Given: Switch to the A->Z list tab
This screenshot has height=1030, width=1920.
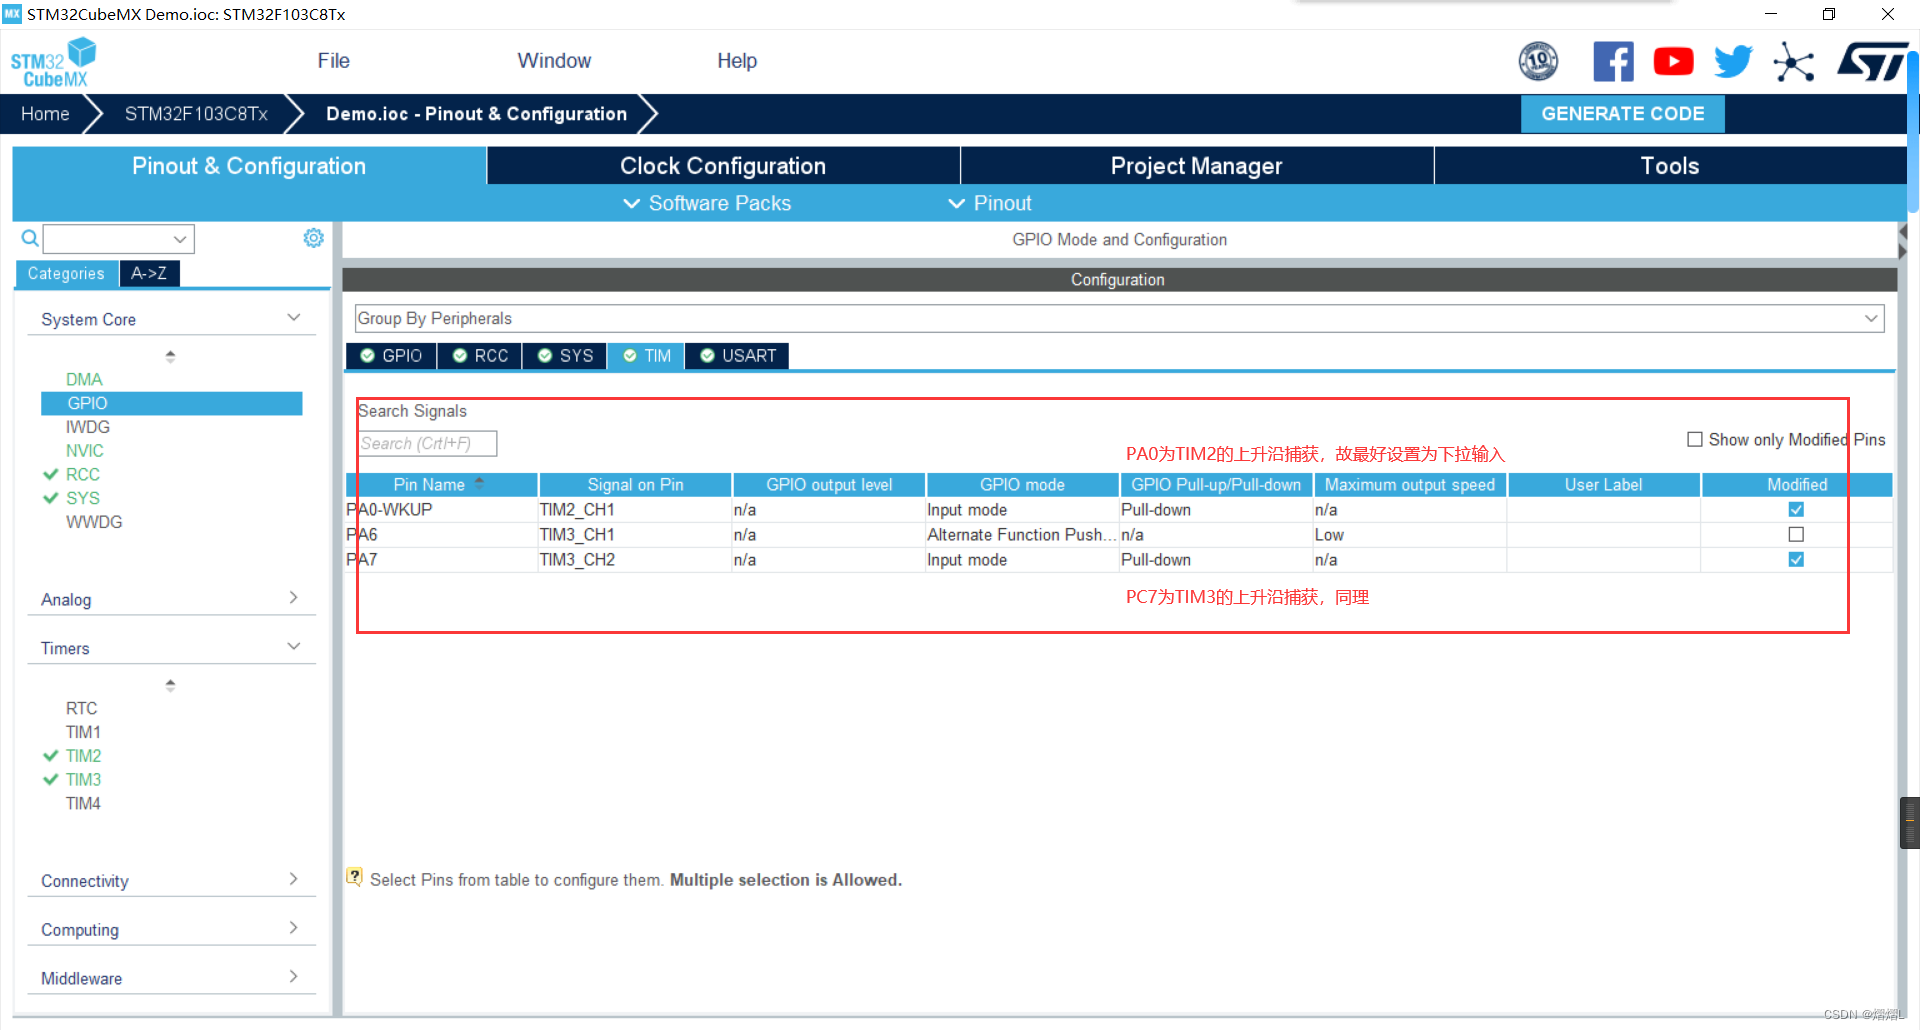Looking at the screenshot, I should [149, 273].
